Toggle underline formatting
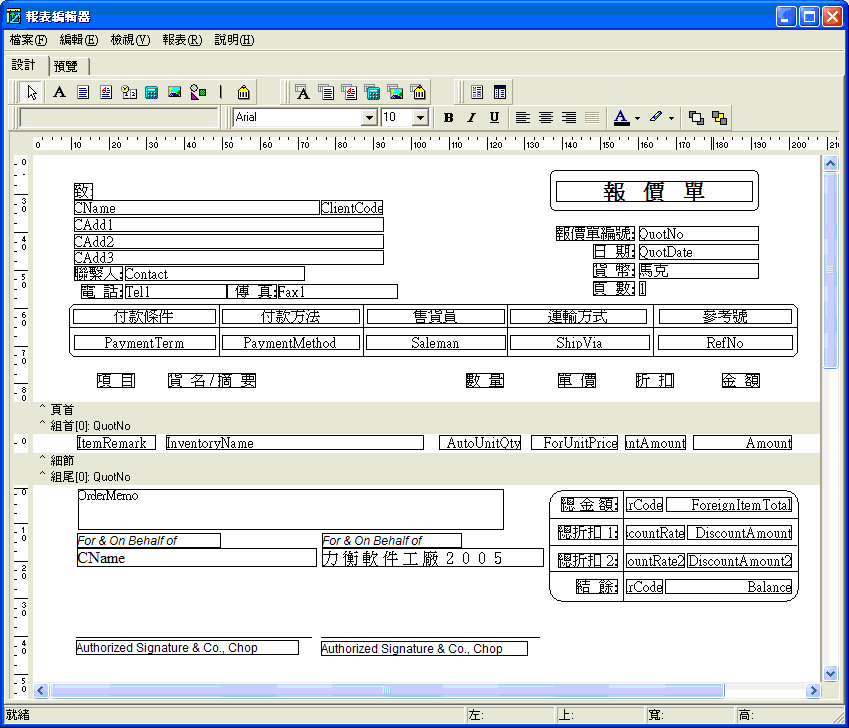 click(x=494, y=117)
